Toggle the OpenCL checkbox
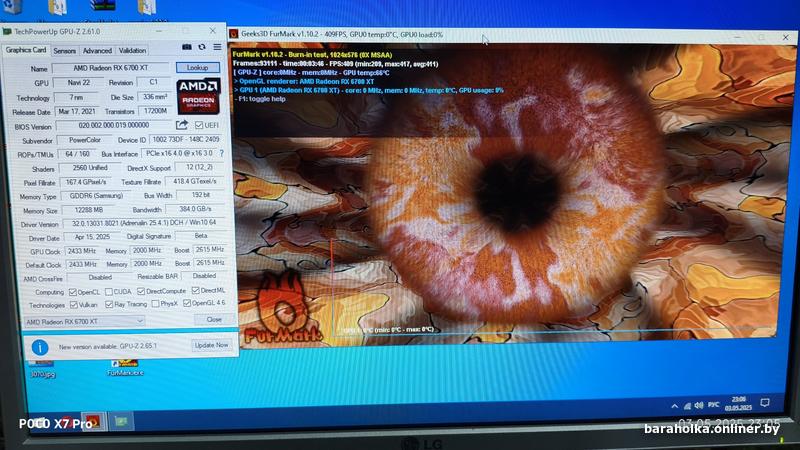 (x=72, y=292)
